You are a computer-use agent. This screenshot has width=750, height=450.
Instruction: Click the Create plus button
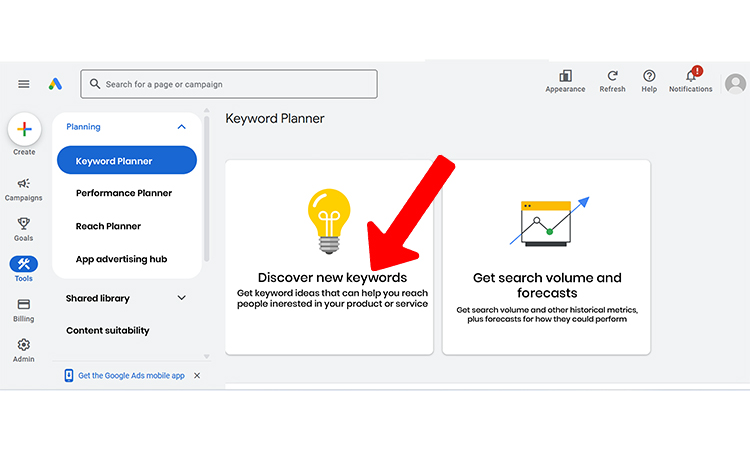(24, 129)
